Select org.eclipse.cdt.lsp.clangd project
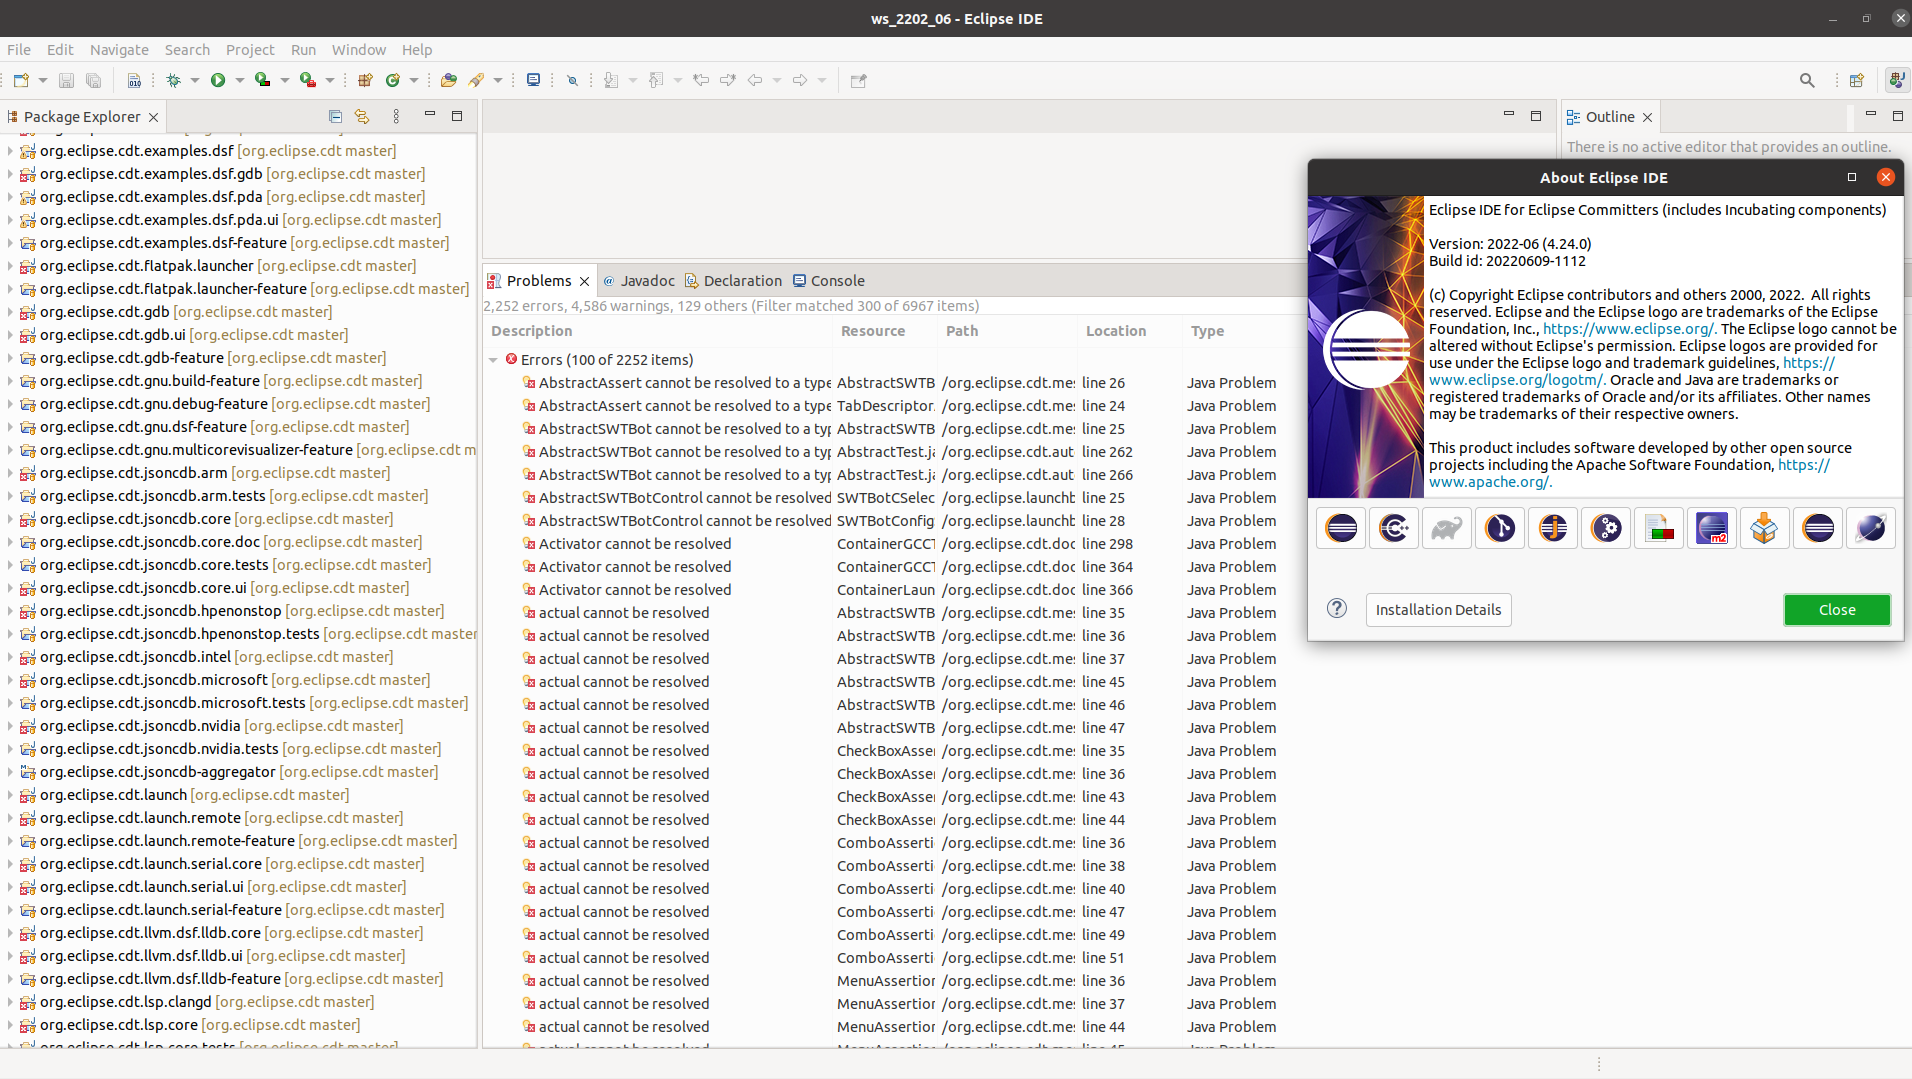This screenshot has width=1912, height=1079. point(207,1002)
